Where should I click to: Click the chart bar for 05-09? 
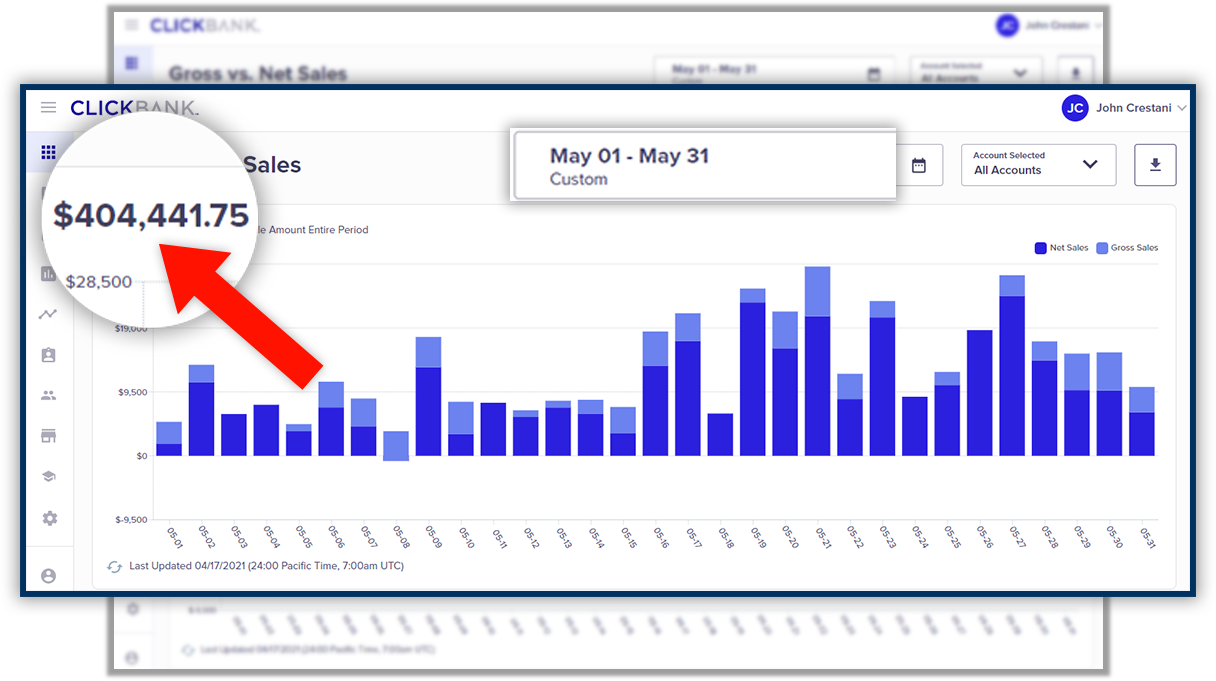[x=428, y=397]
